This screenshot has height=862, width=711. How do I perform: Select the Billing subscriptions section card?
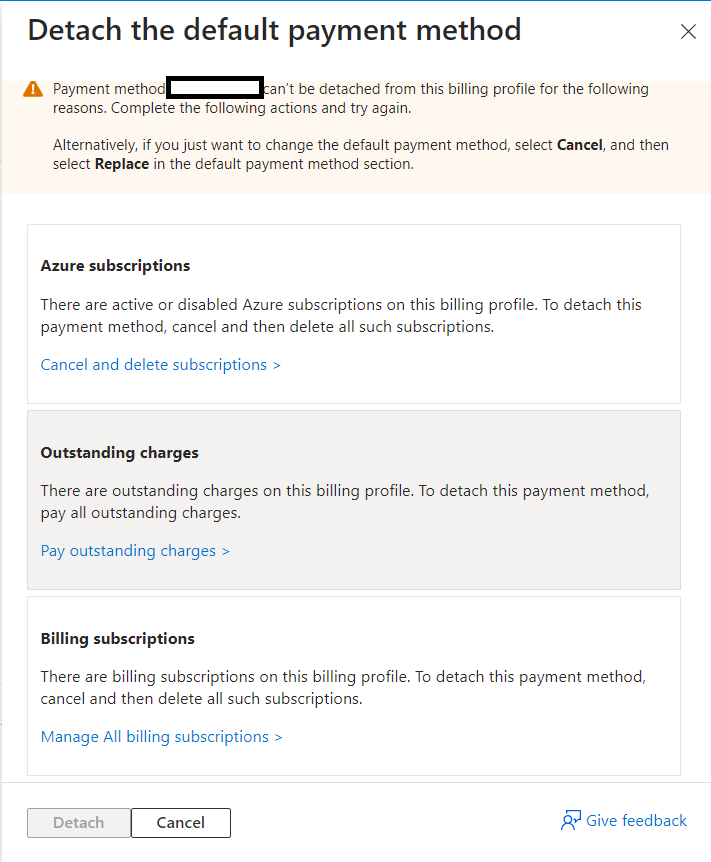click(355, 686)
